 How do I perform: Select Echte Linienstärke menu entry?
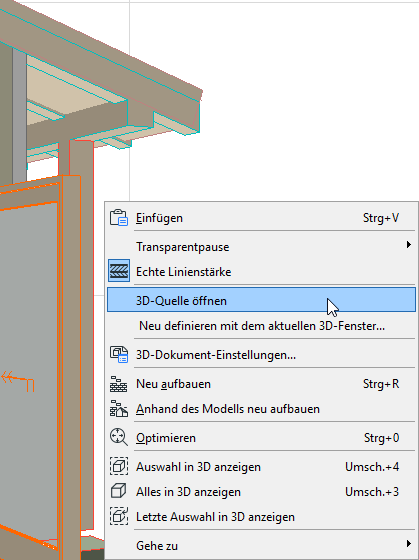tap(261, 272)
